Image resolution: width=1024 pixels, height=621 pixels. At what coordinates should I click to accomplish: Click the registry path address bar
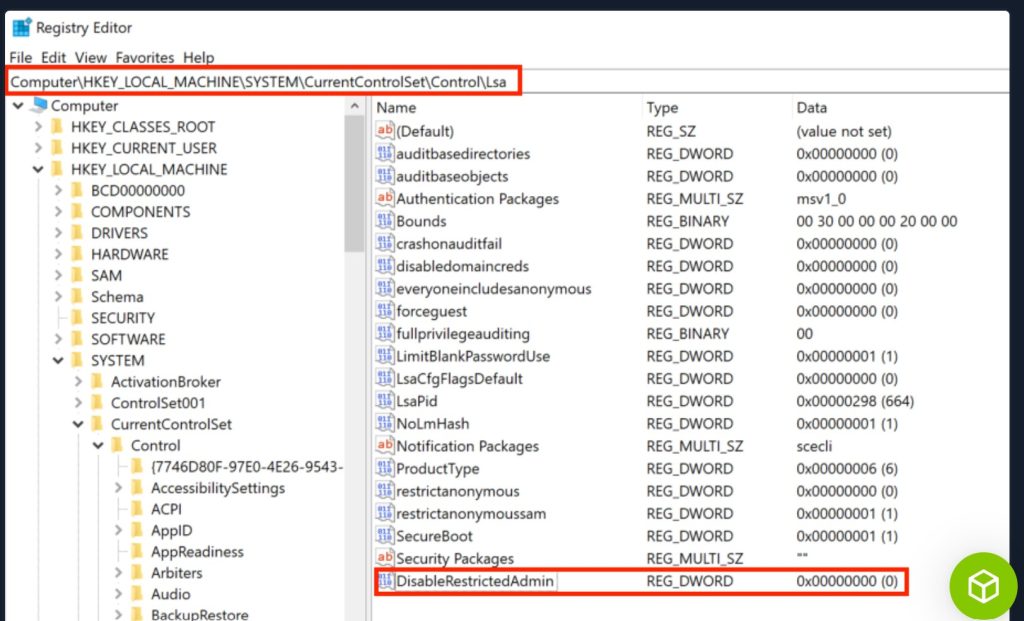(509, 82)
